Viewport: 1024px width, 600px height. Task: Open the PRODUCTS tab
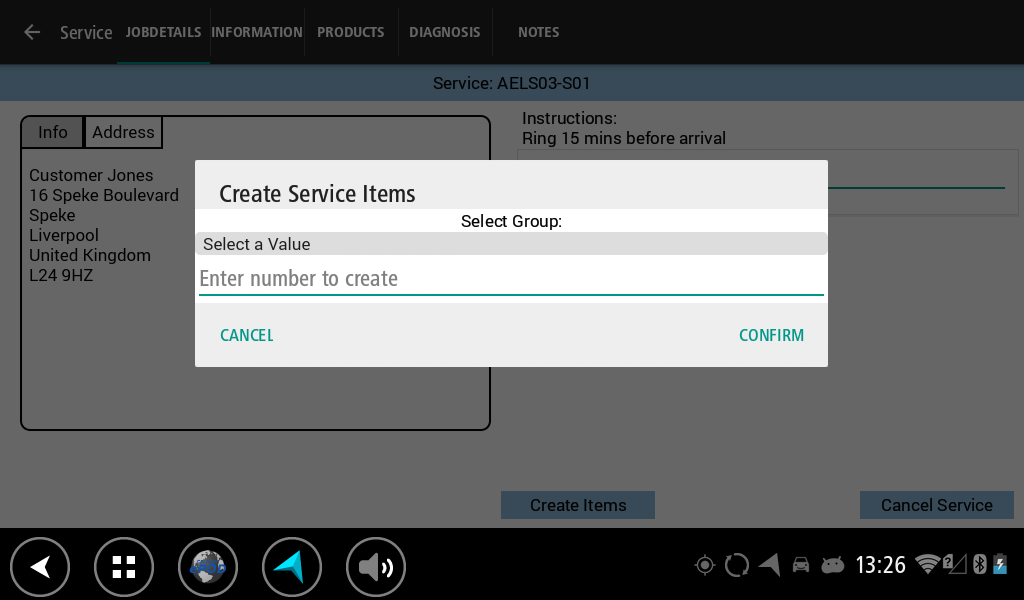point(351,32)
